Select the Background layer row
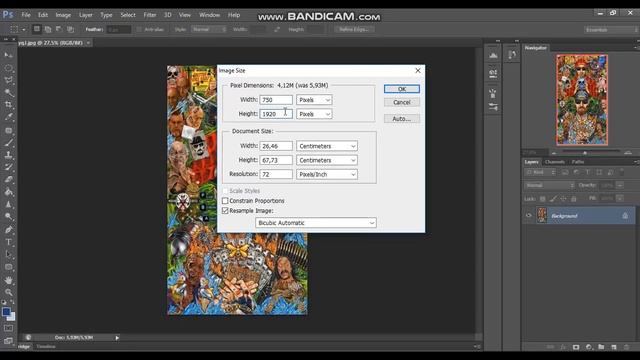 tap(579, 216)
